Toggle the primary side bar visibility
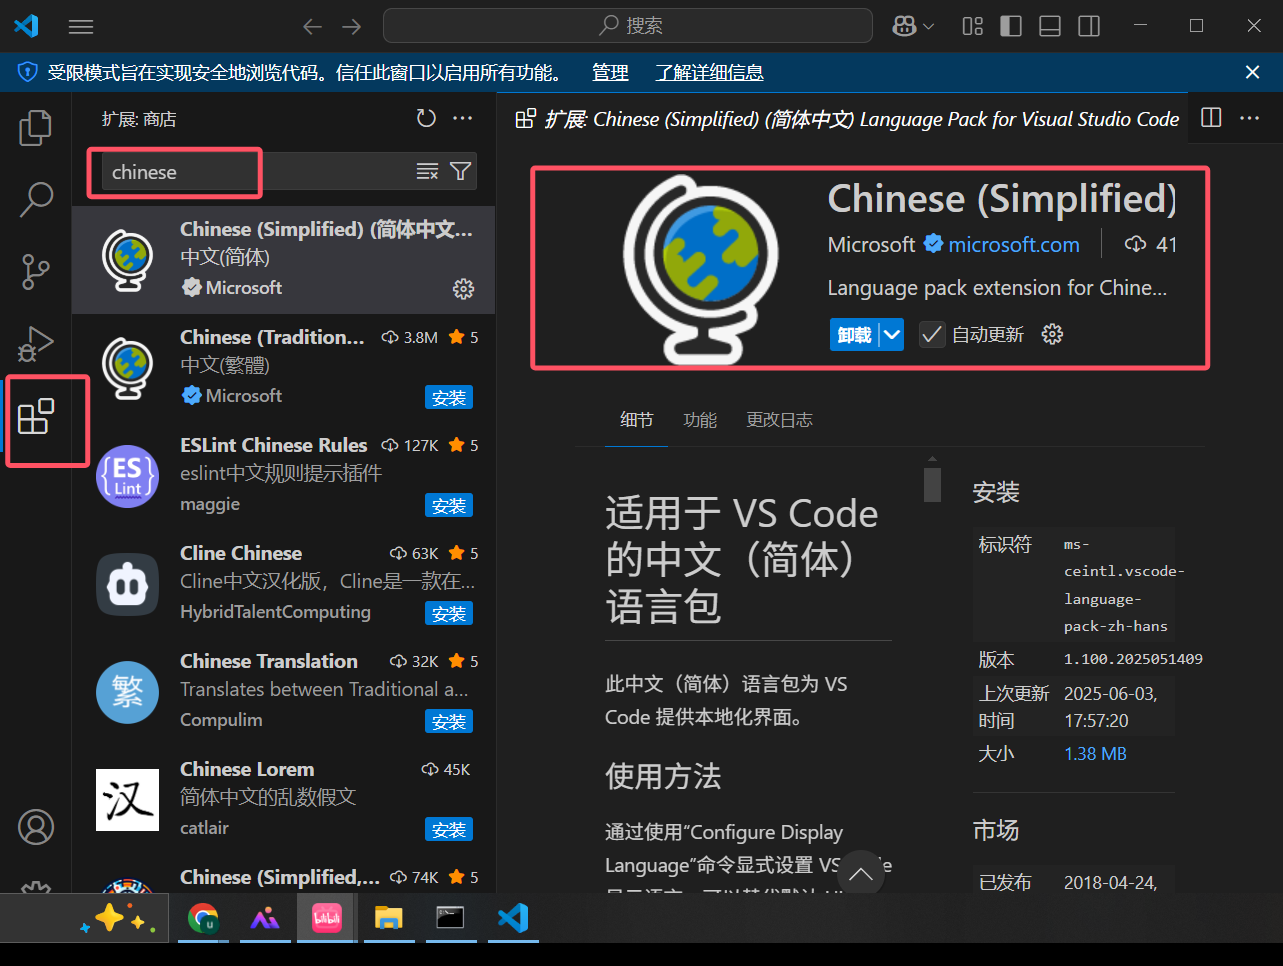Image resolution: width=1283 pixels, height=966 pixels. tap(1011, 26)
